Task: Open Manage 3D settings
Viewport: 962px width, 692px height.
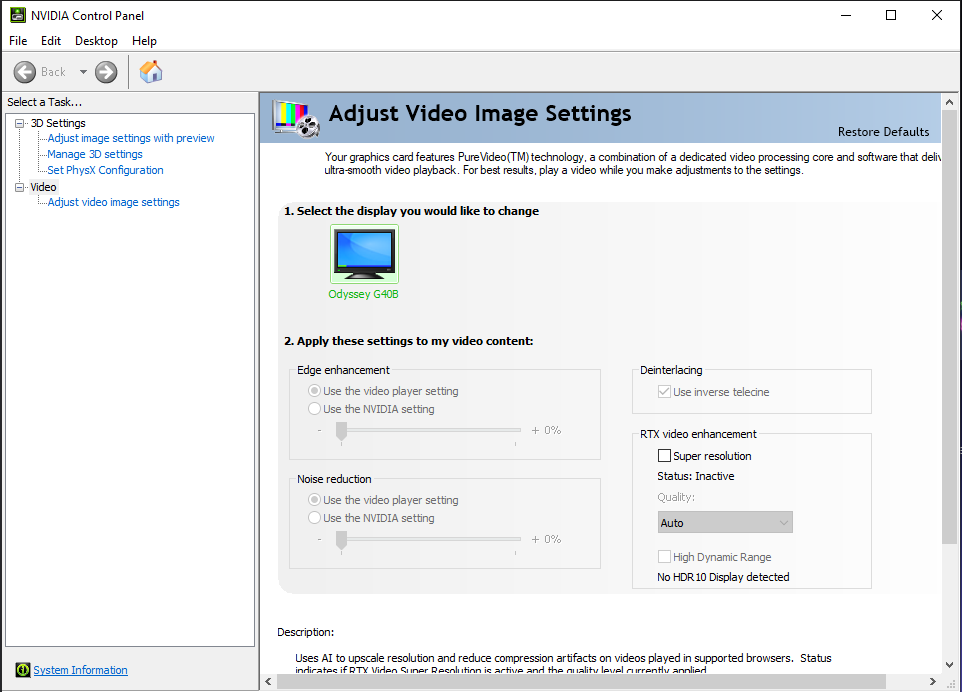Action: point(95,154)
